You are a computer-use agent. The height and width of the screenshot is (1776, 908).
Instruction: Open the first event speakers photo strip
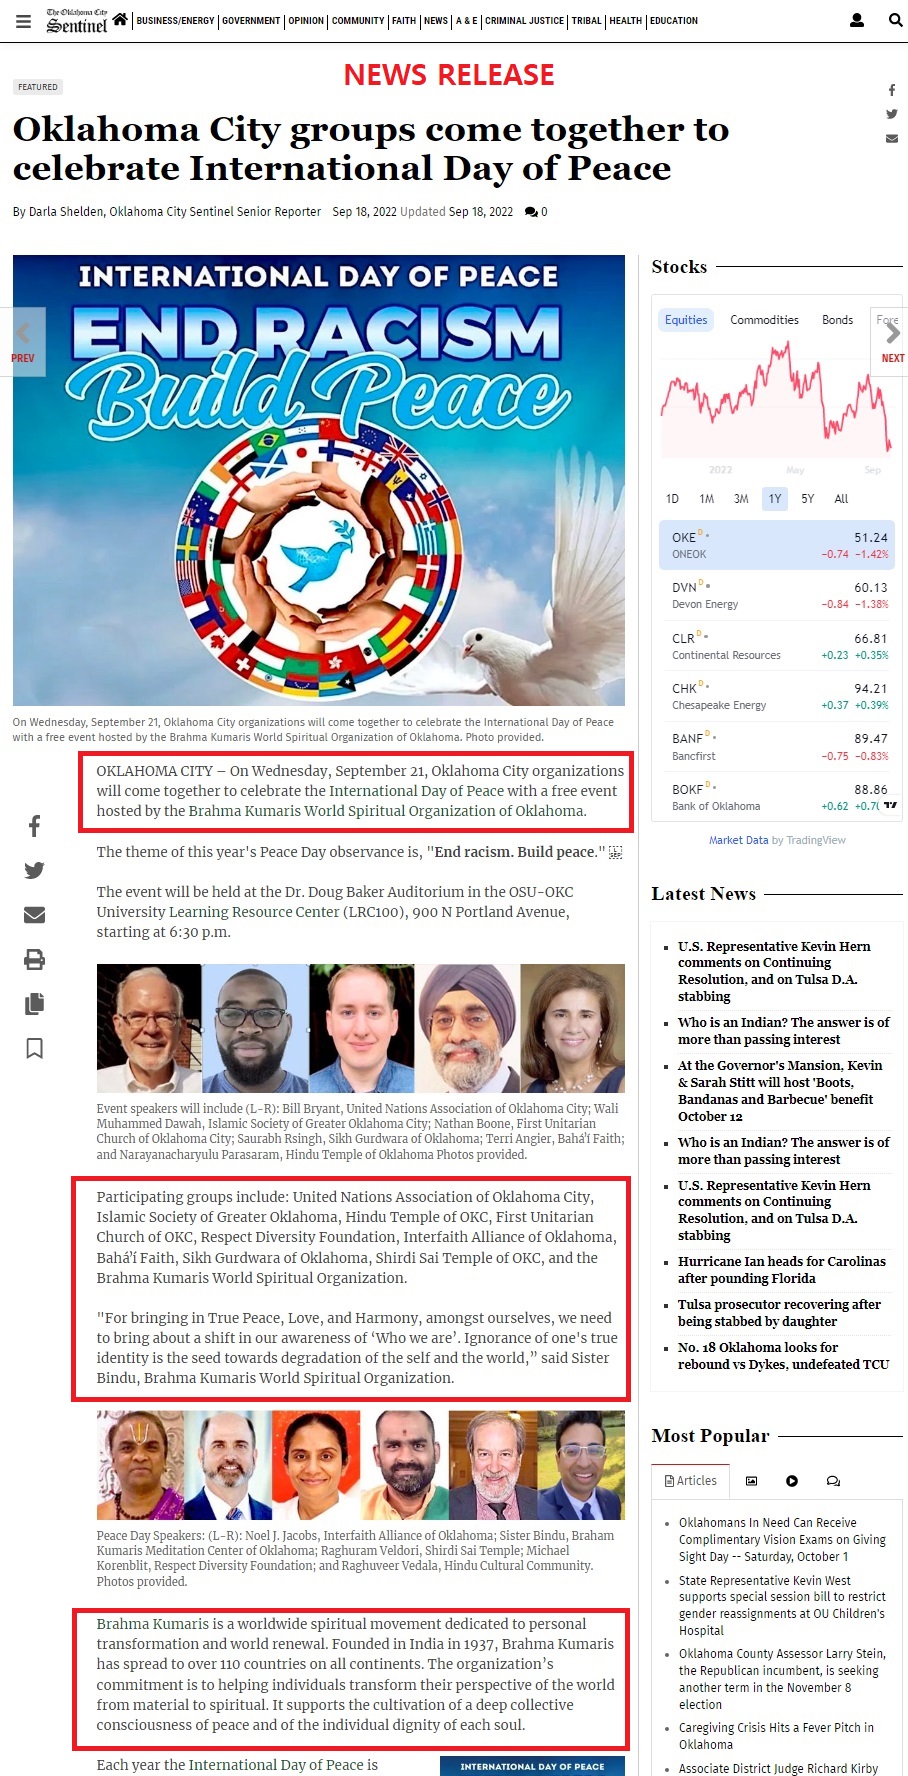coord(361,1028)
